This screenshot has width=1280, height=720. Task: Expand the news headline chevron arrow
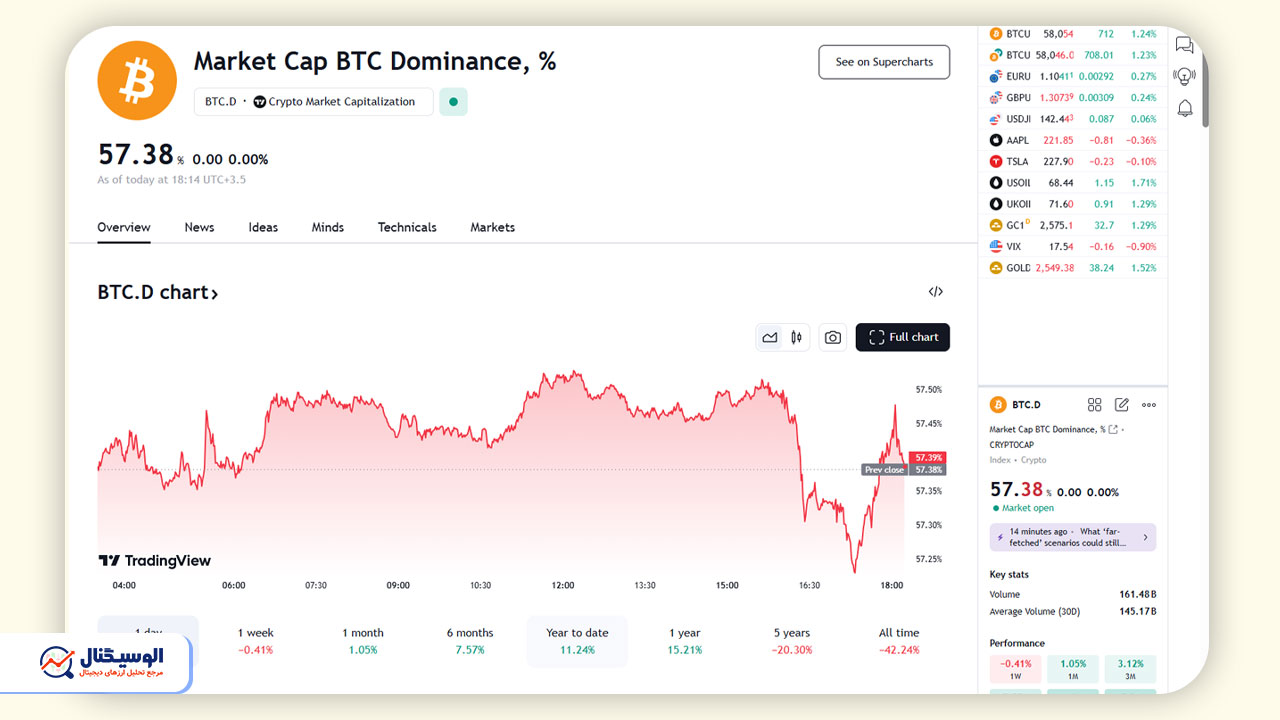1146,537
